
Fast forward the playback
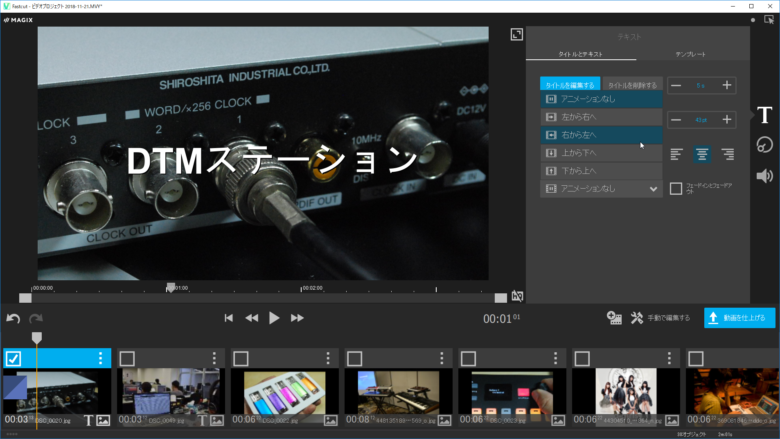(297, 318)
